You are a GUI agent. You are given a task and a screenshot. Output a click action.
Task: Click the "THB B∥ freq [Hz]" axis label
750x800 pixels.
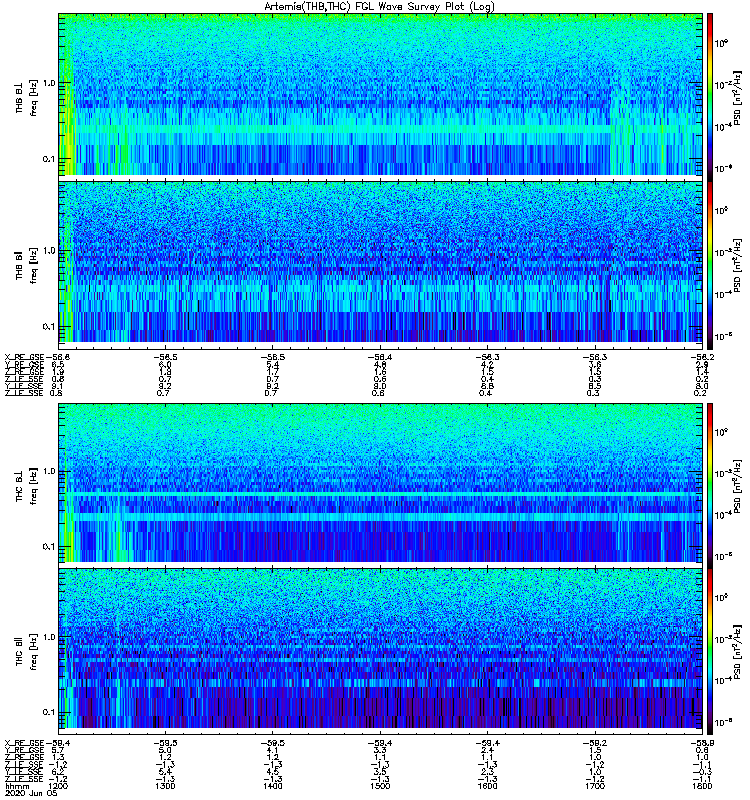tap(26, 265)
